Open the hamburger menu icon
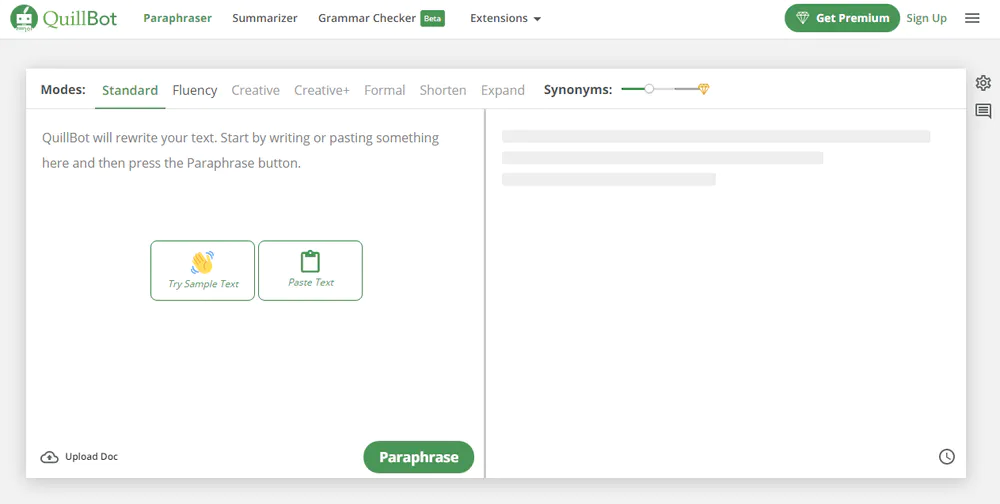The height and width of the screenshot is (504, 1000). (x=972, y=18)
